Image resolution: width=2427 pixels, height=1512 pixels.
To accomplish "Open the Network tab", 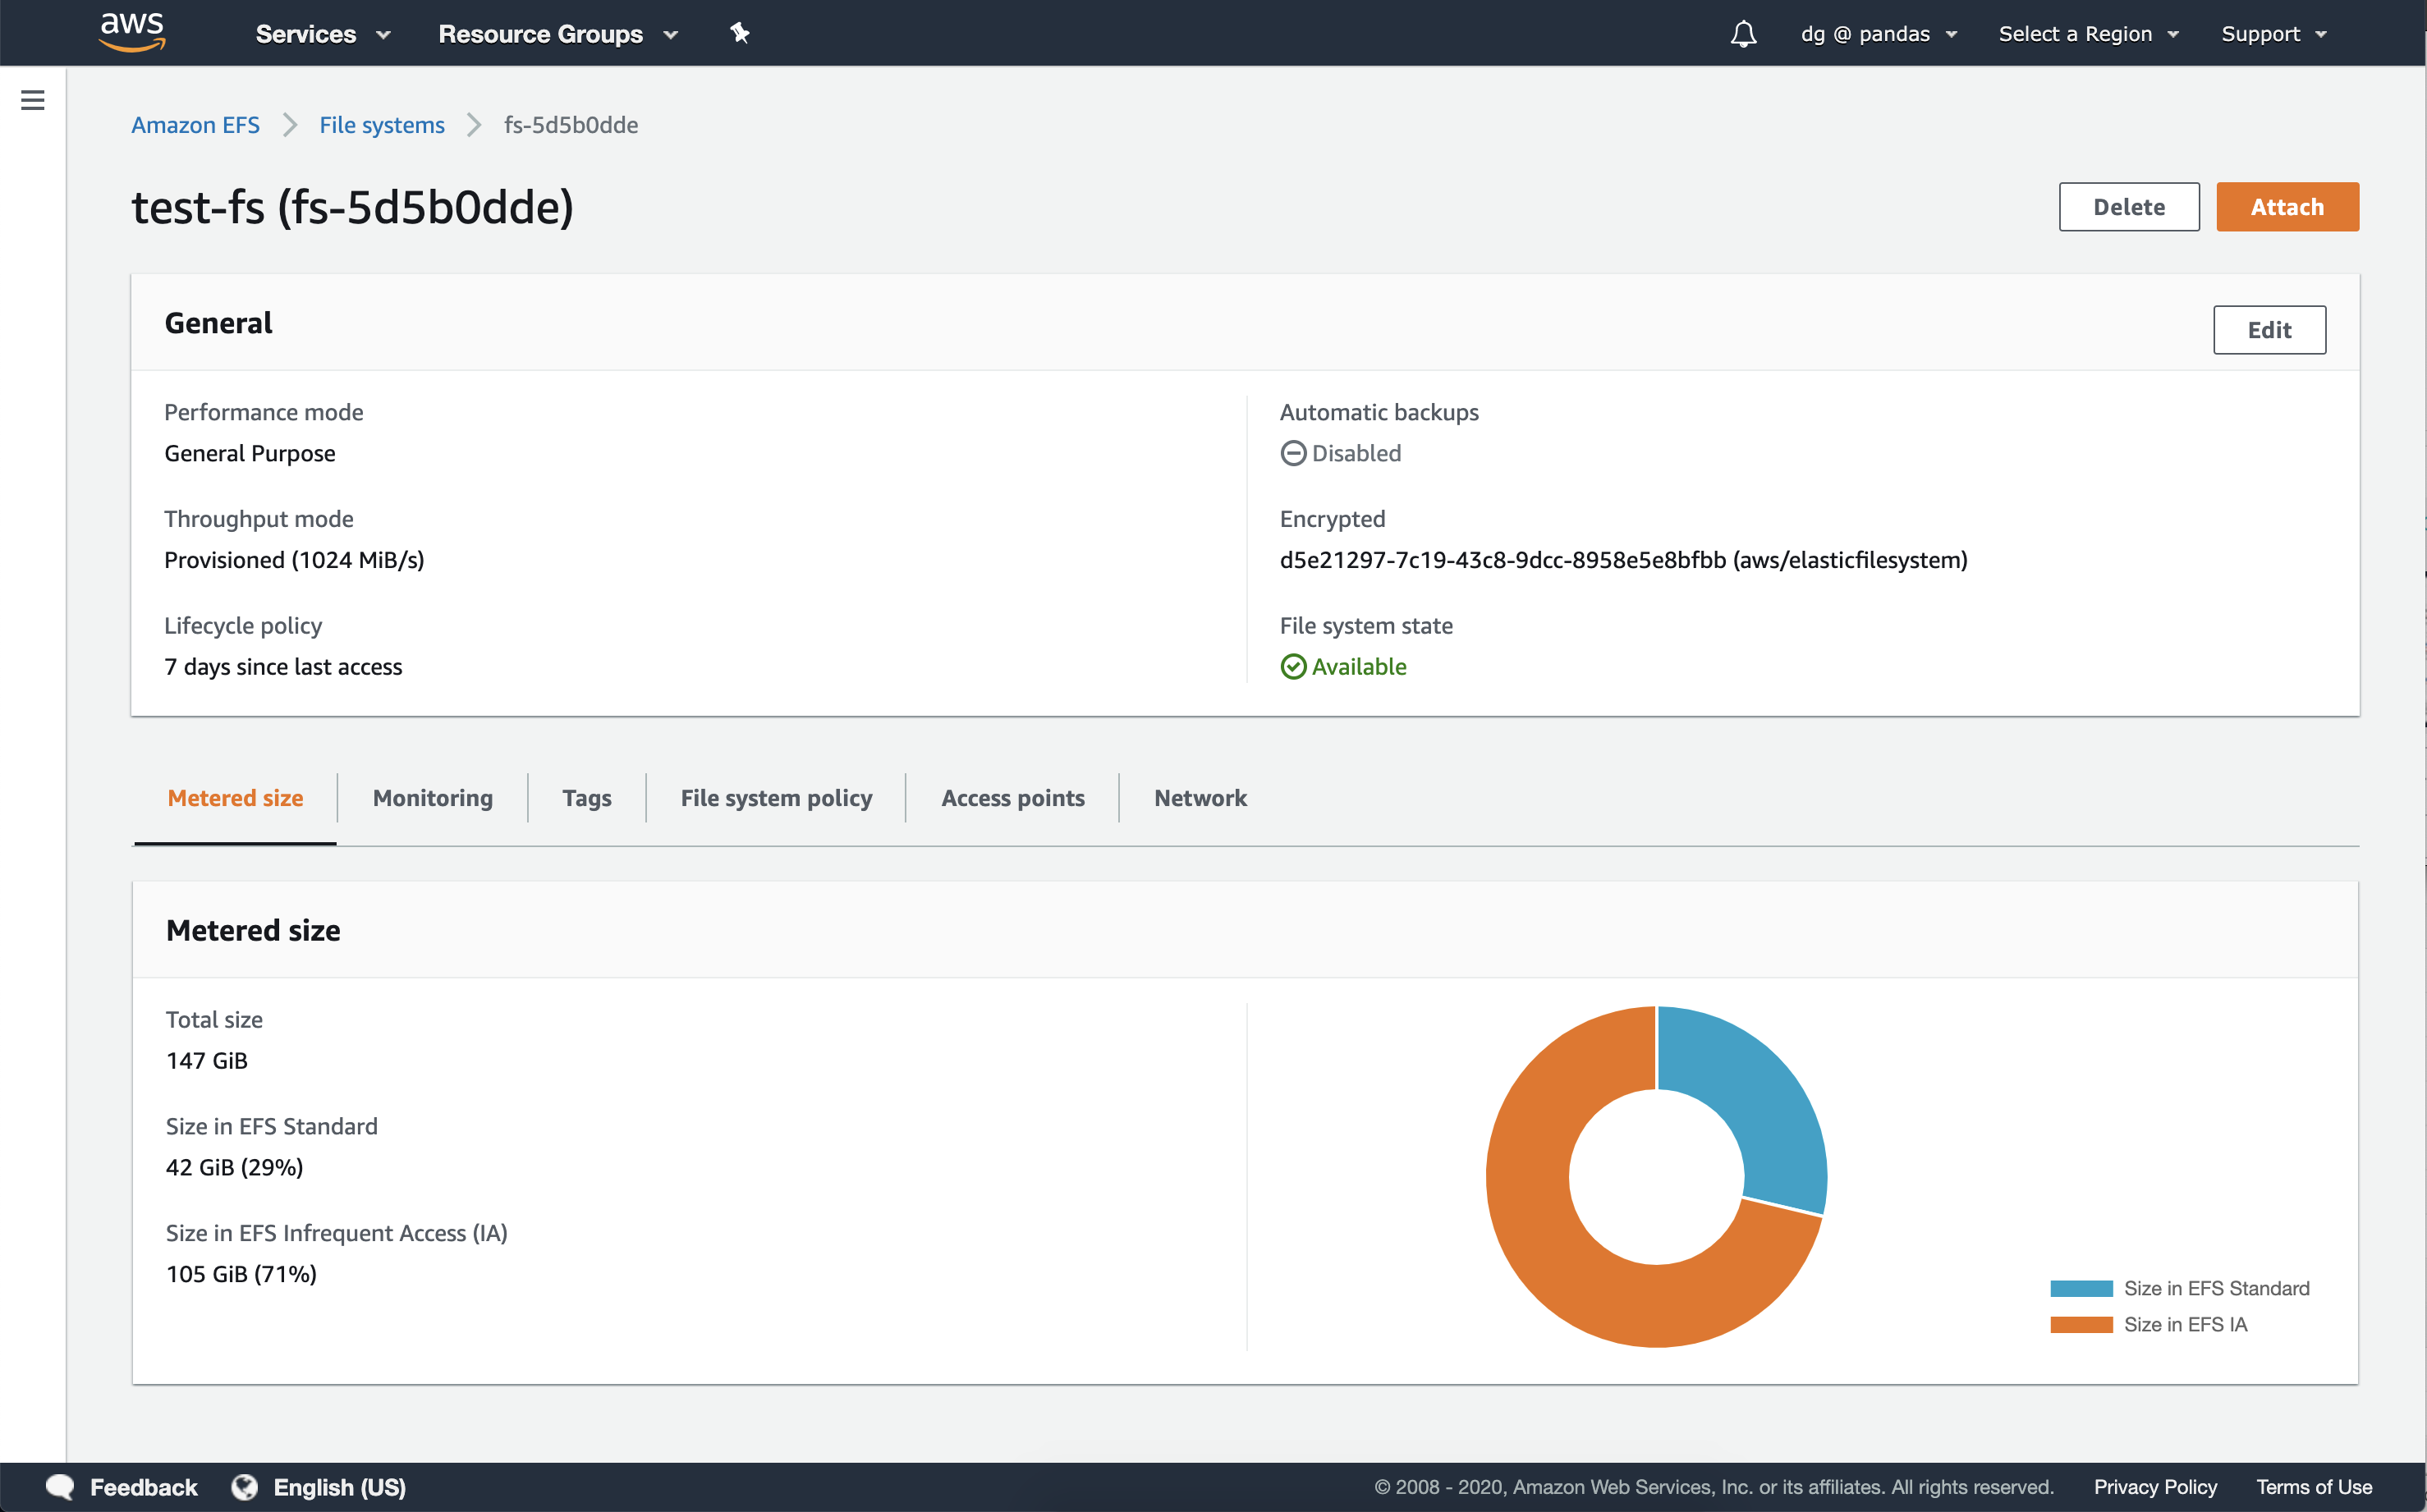I will point(1200,798).
